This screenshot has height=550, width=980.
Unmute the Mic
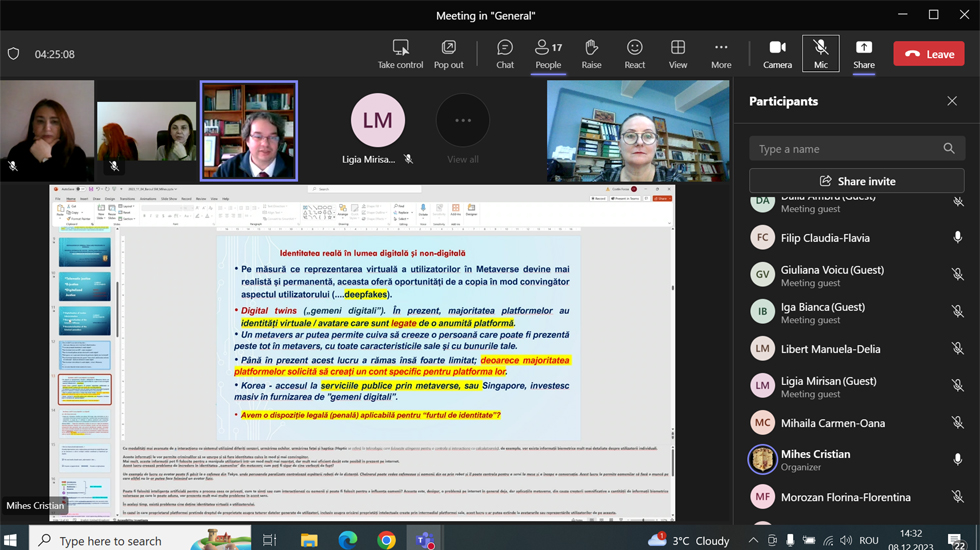pyautogui.click(x=820, y=54)
